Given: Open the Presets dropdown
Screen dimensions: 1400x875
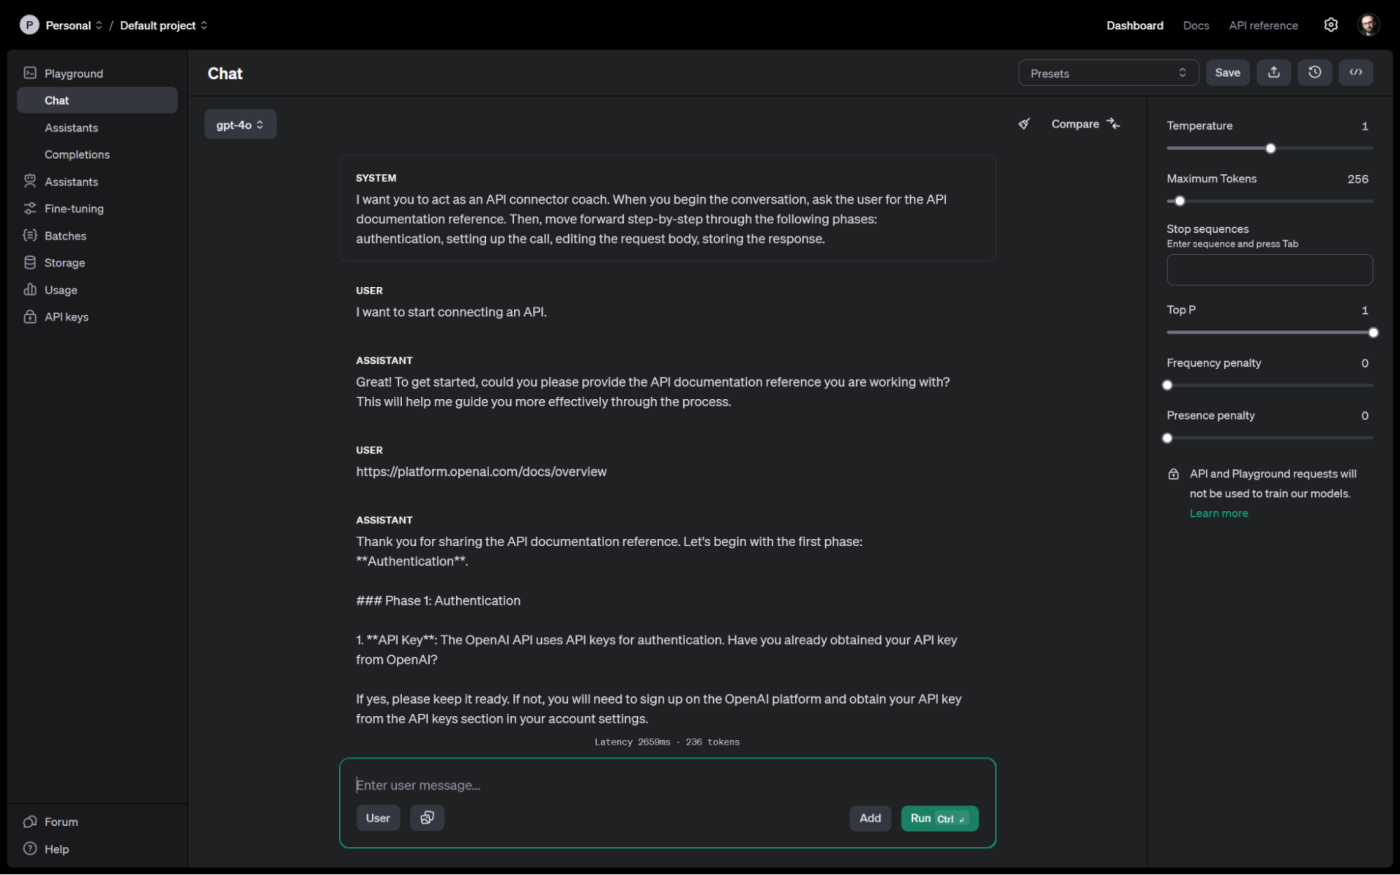Looking at the screenshot, I should [x=1108, y=73].
